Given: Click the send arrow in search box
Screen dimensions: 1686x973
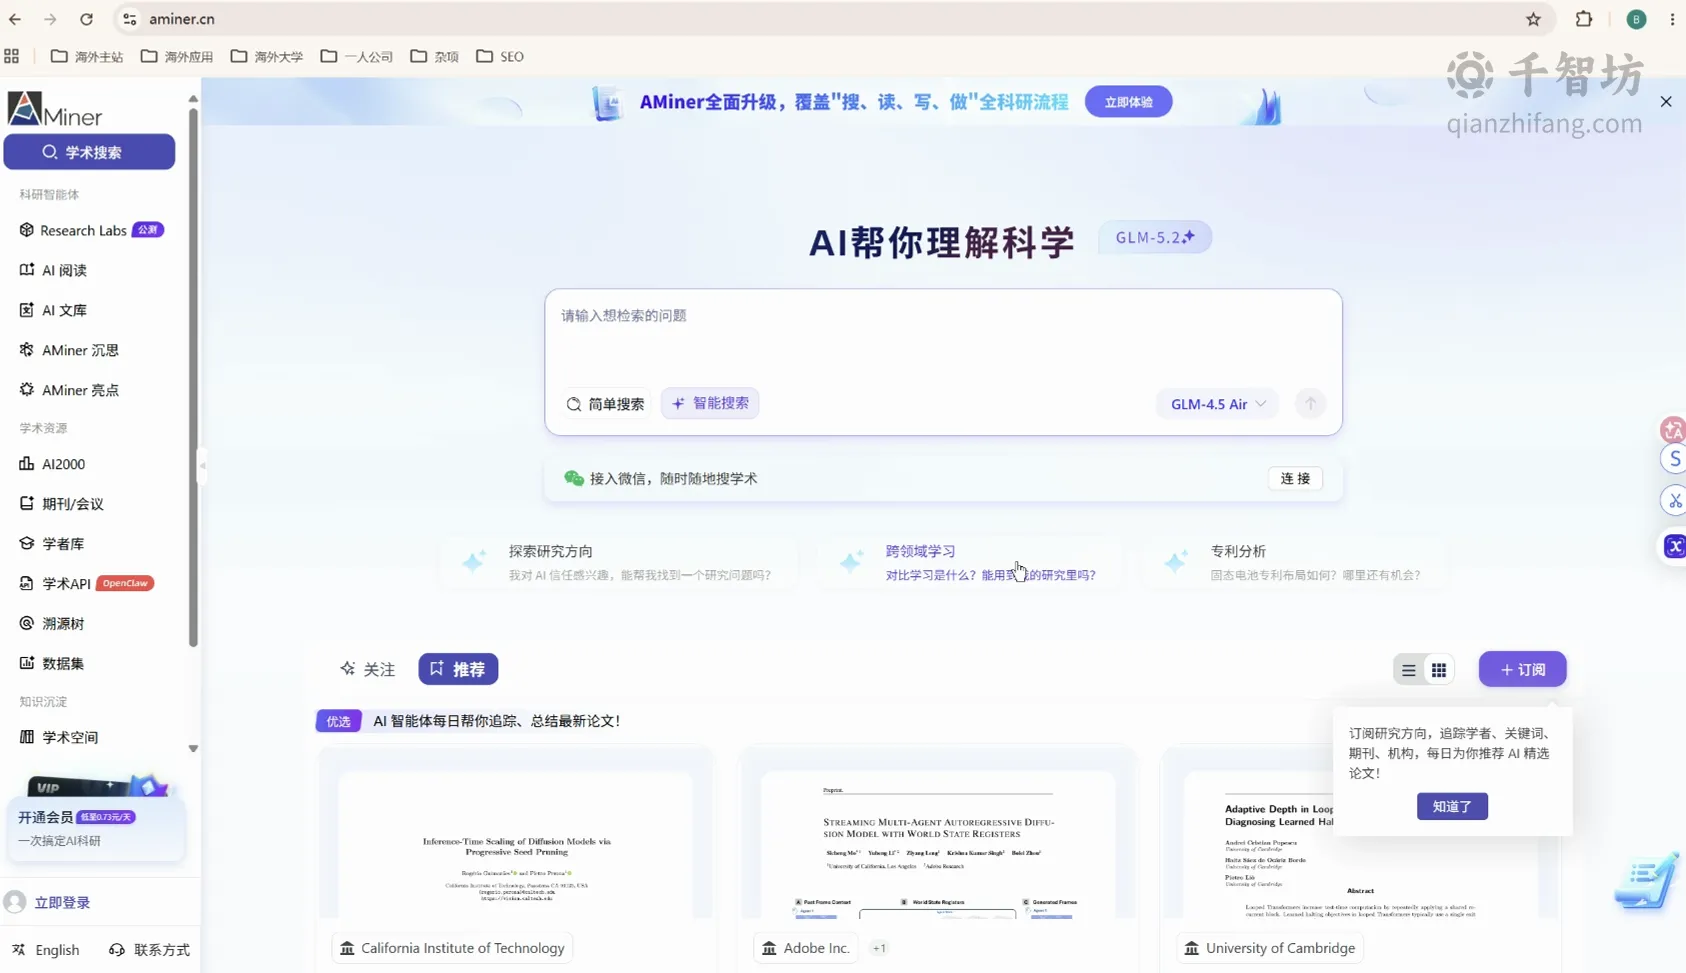Looking at the screenshot, I should [x=1310, y=404].
